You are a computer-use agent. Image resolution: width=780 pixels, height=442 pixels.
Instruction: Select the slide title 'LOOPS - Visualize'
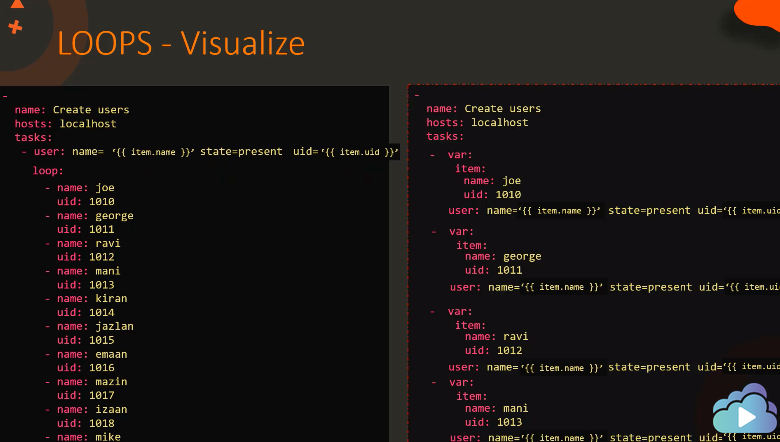point(181,43)
